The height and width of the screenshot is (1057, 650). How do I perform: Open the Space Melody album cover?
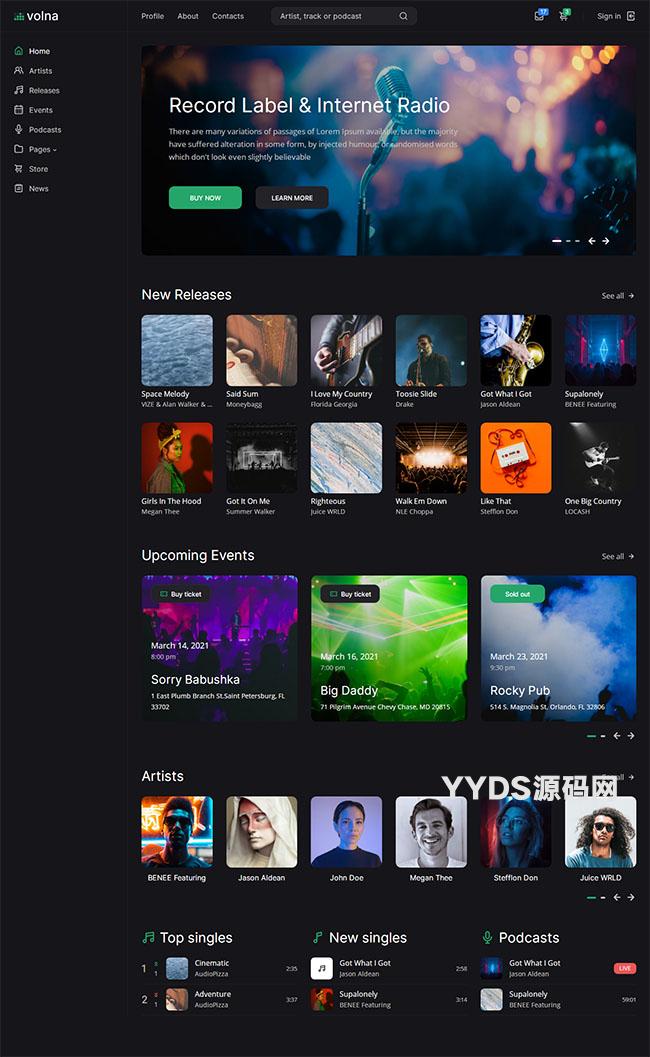[177, 350]
